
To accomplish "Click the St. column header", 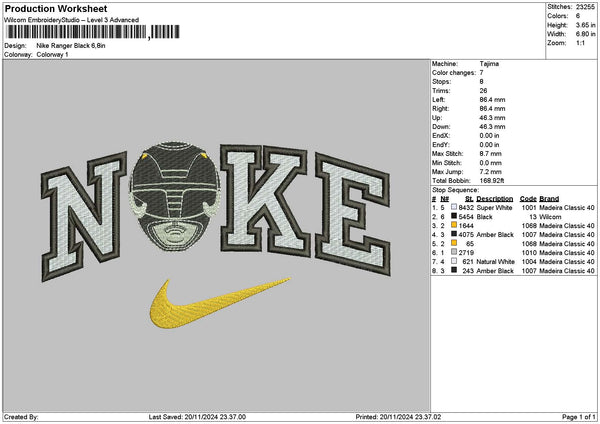I will (470, 199).
